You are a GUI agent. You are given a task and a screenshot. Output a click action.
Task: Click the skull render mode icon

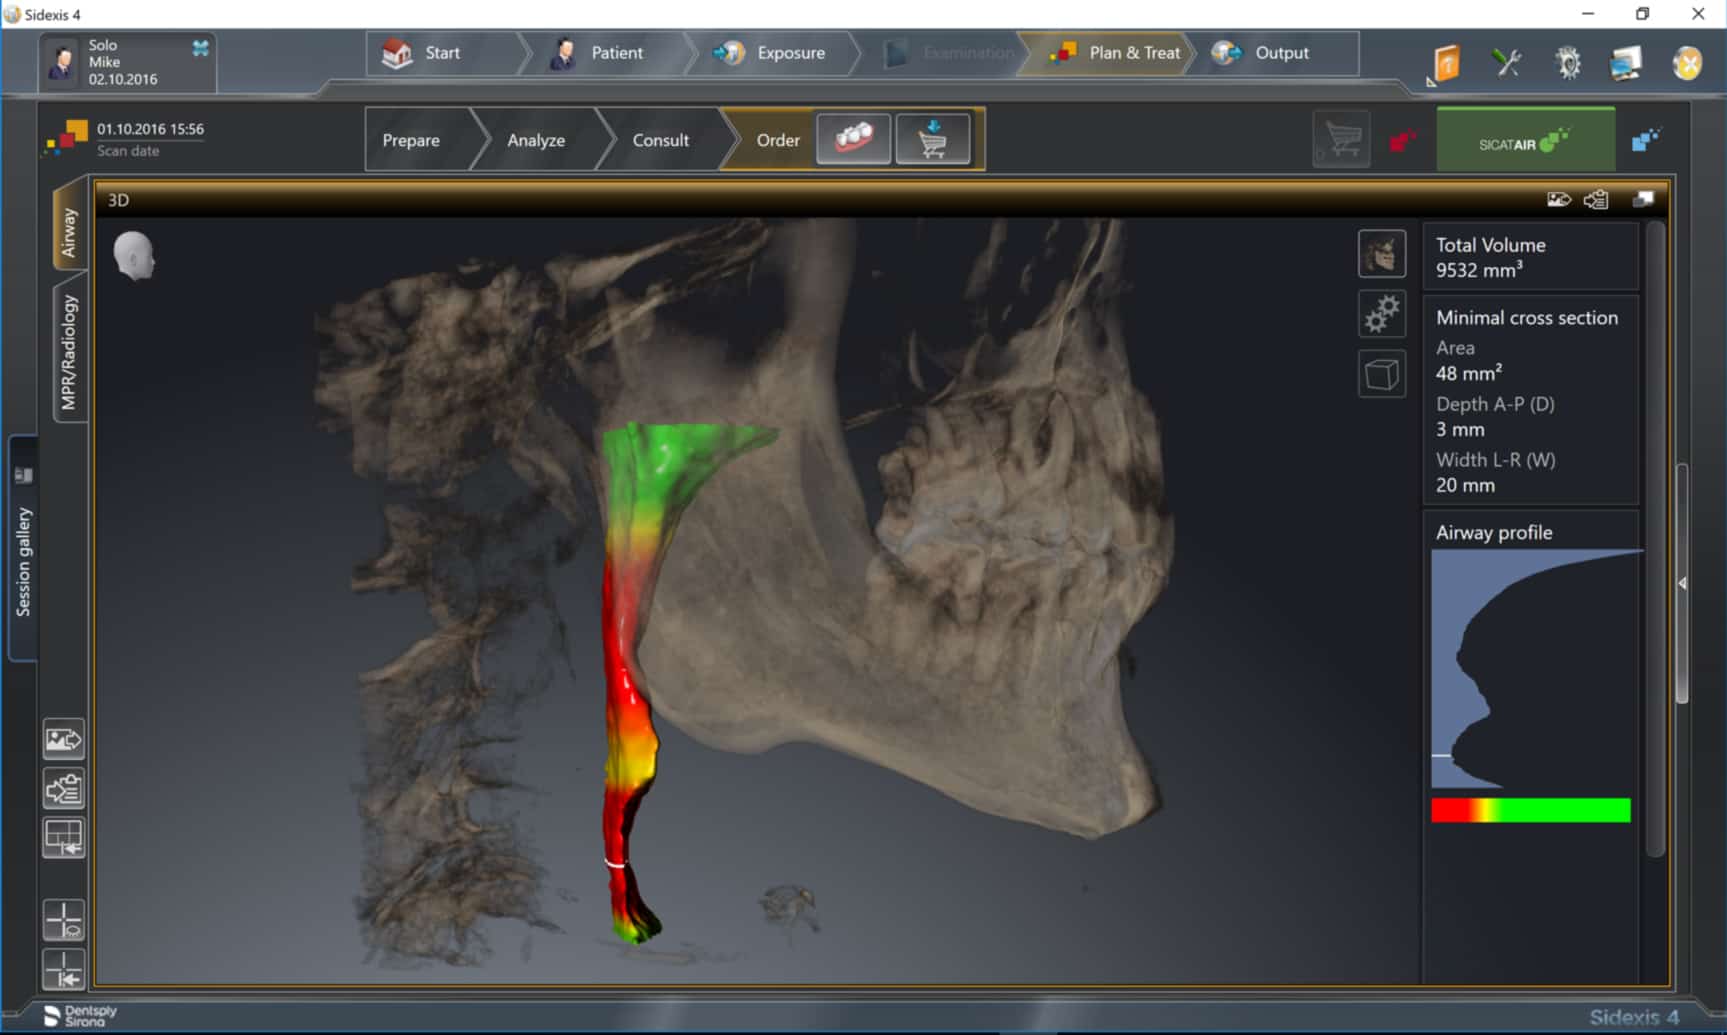[x=1381, y=254]
